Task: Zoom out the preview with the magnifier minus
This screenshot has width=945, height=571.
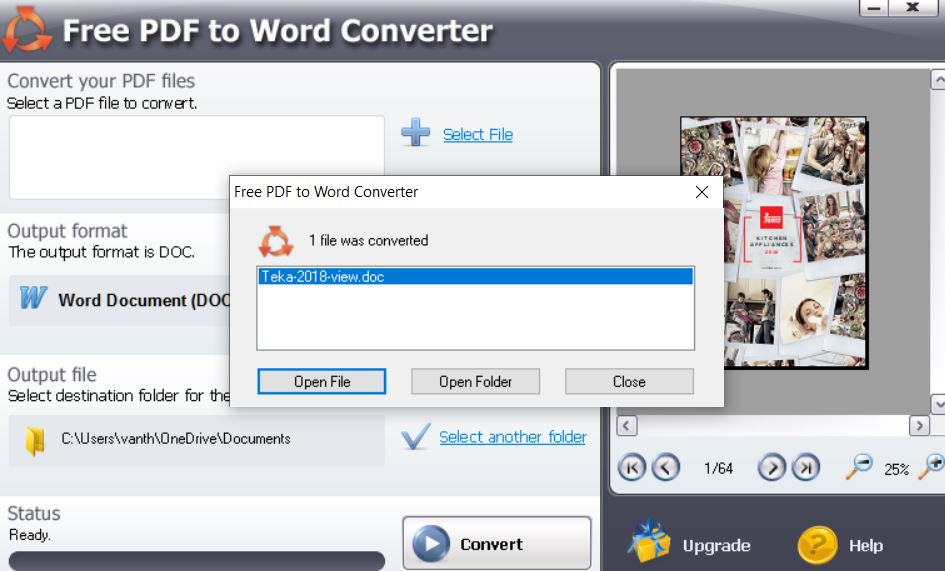Action: [x=859, y=466]
